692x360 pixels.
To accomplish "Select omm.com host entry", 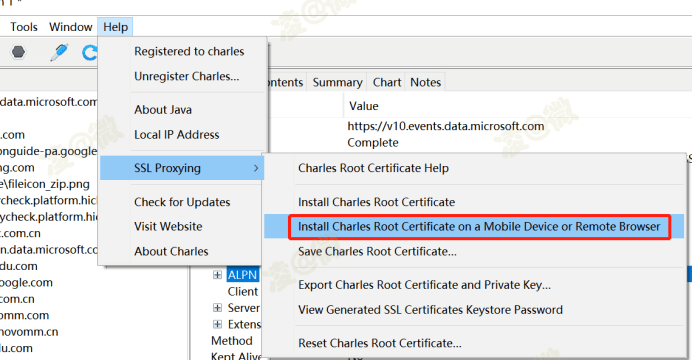I will click(x=25, y=315).
